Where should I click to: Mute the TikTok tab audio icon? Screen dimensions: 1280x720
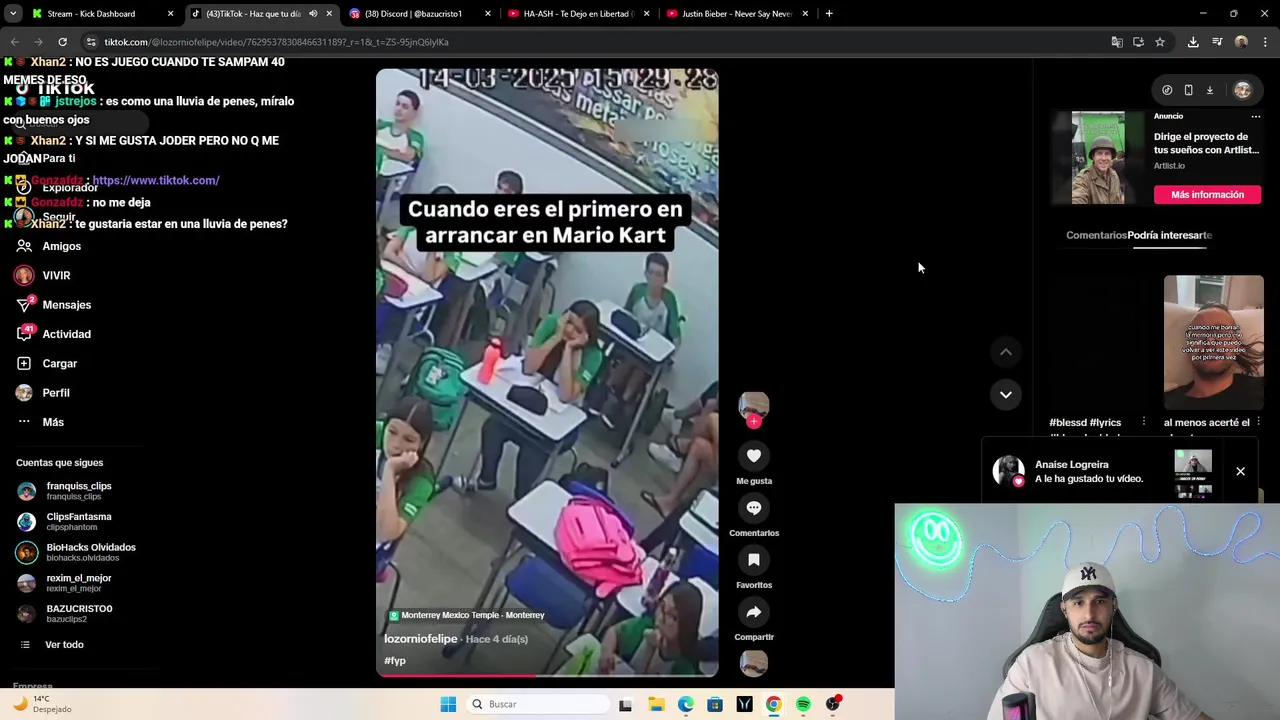(313, 14)
